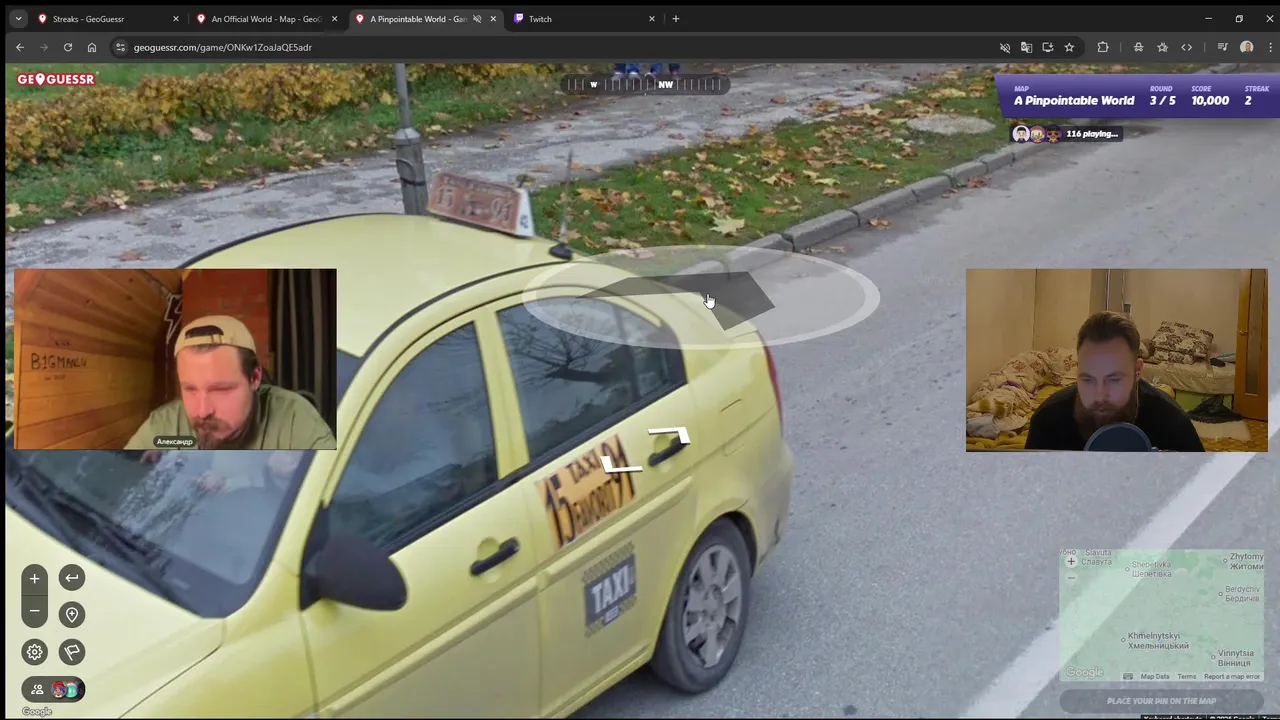Click the flag return-to-start button
1280x720 pixels.
72,652
